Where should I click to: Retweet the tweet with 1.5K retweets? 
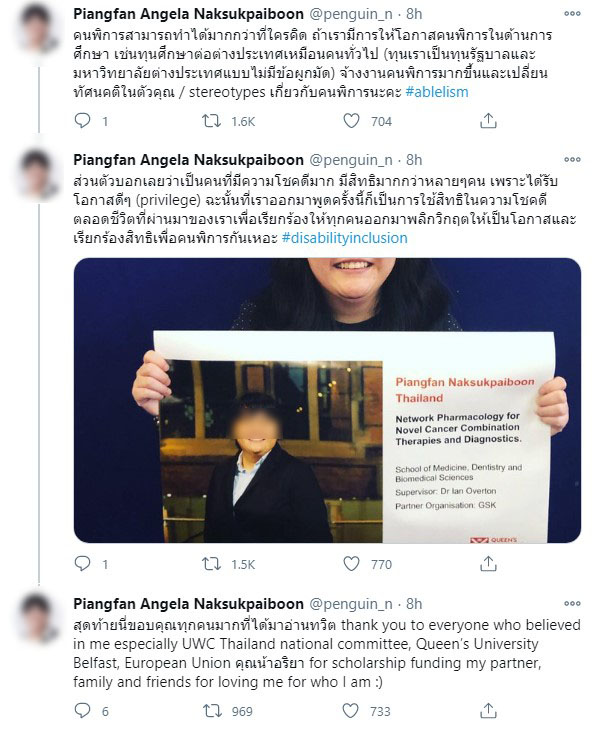(211, 564)
